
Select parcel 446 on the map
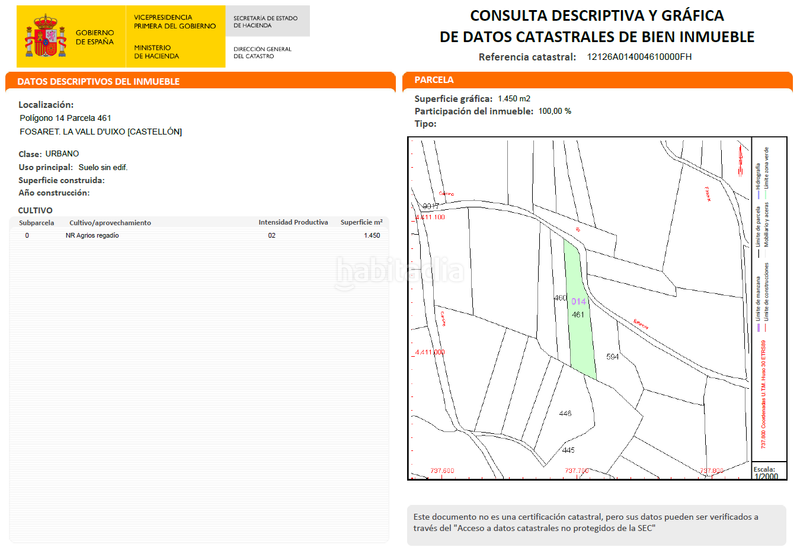coord(565,413)
